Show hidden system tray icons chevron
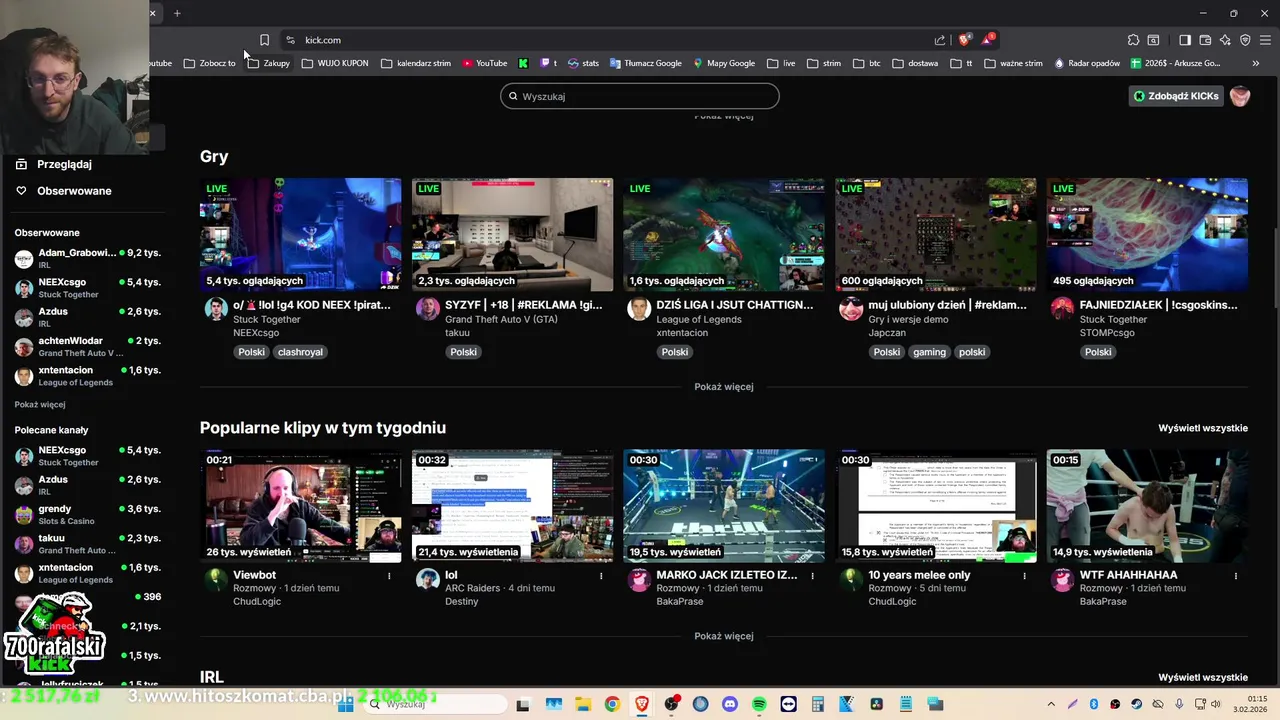 point(1050,704)
